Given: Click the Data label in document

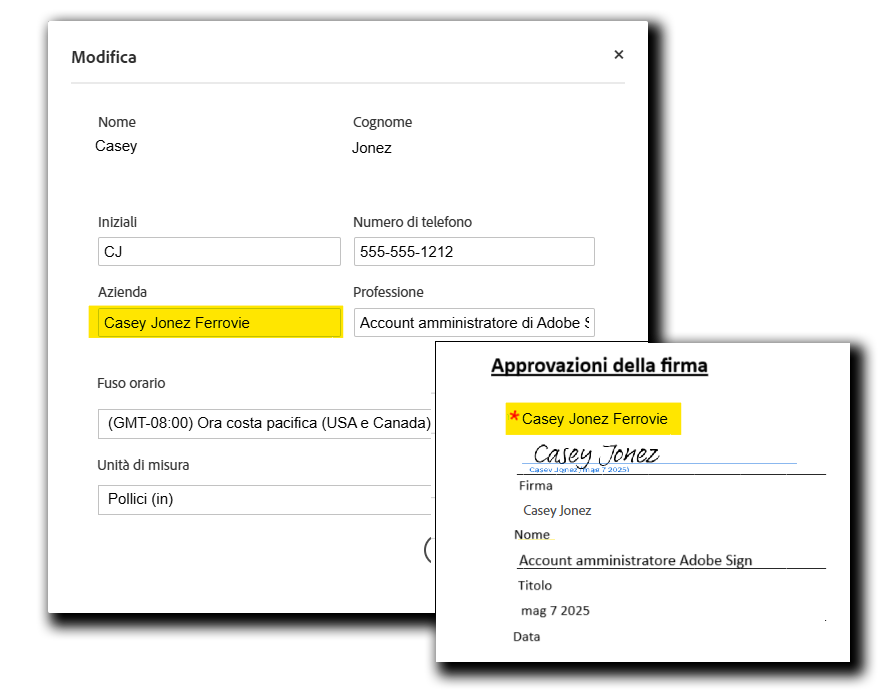Looking at the screenshot, I should coord(526,636).
